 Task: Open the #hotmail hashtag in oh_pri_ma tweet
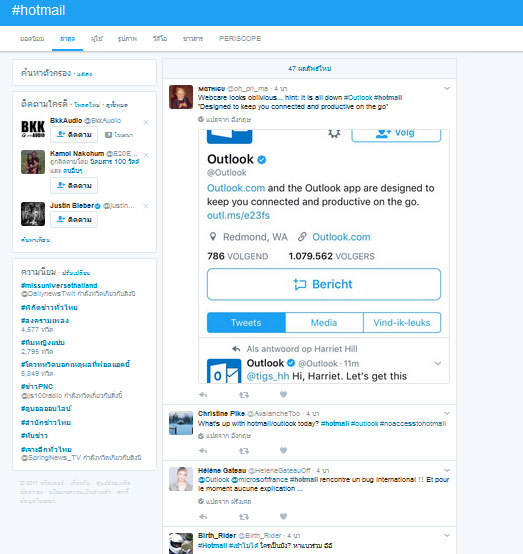pyautogui.click(x=388, y=98)
